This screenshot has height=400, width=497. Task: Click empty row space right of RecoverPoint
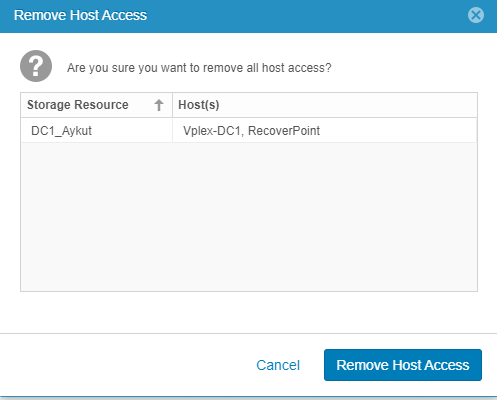coord(398,130)
